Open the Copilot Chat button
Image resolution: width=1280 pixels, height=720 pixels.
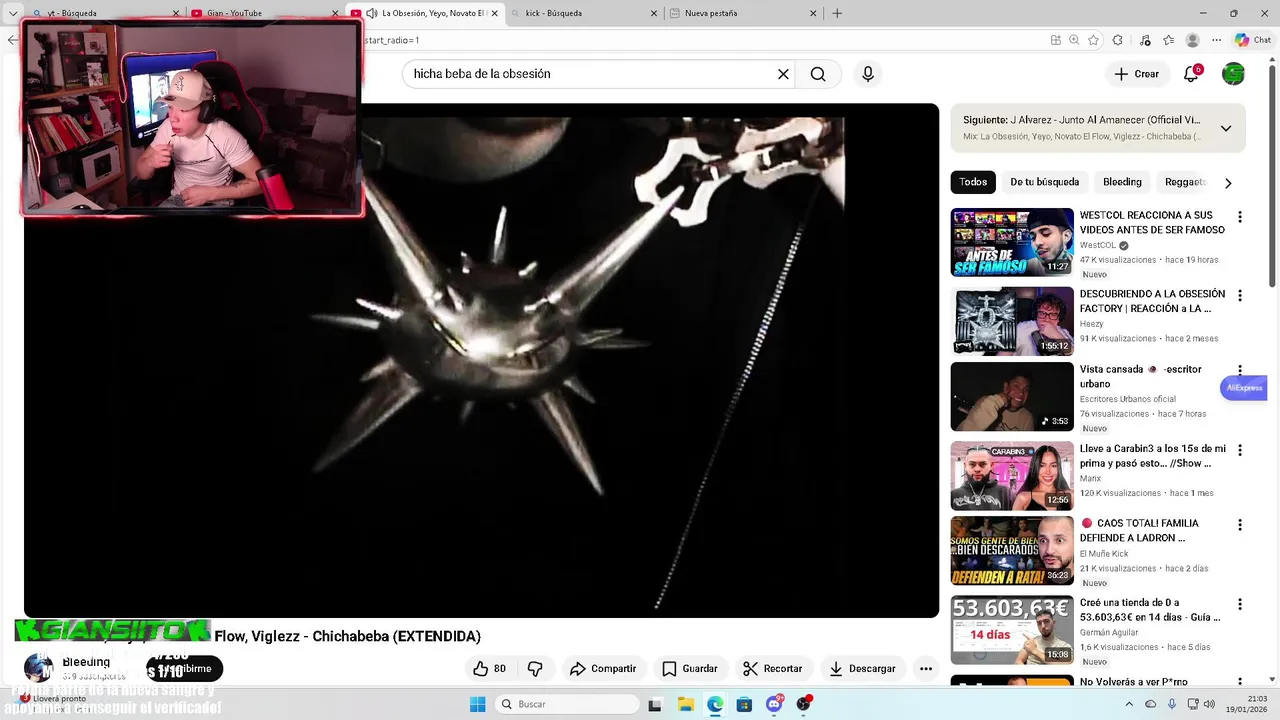[x=1252, y=40]
